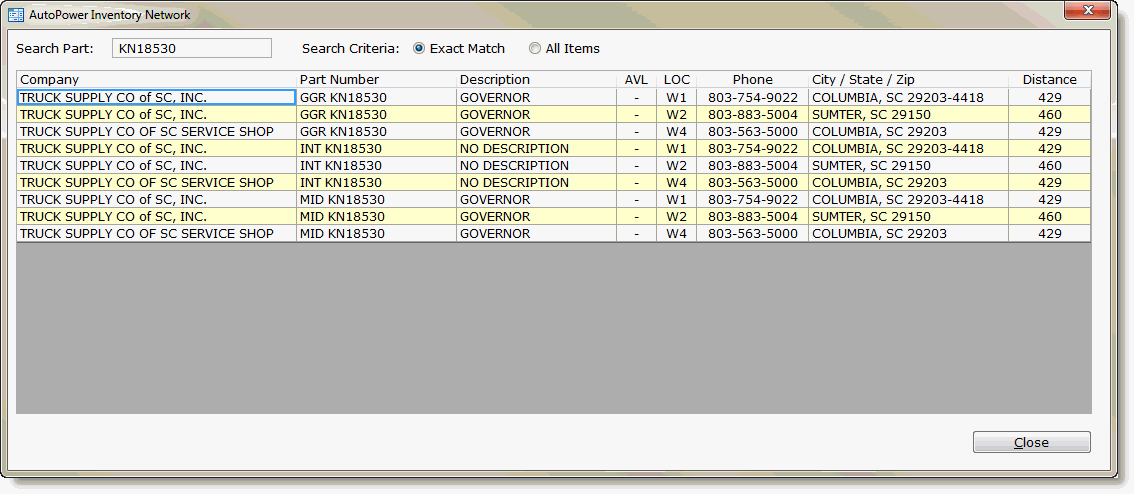This screenshot has width=1134, height=494.
Task: Click the AVL column header
Action: tap(636, 80)
